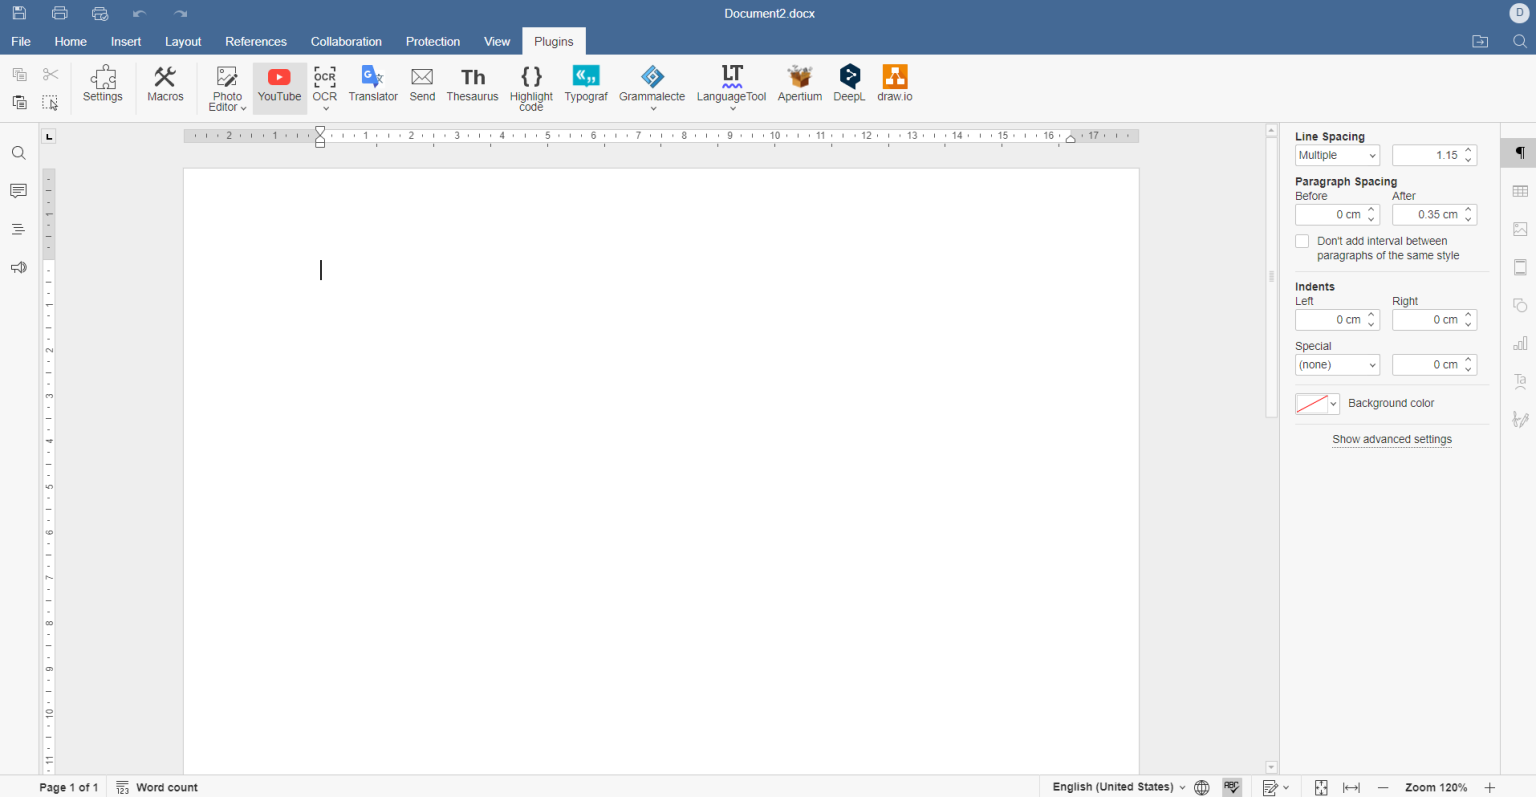
Task: Click the paragraph spacing After value field
Action: click(x=1428, y=214)
